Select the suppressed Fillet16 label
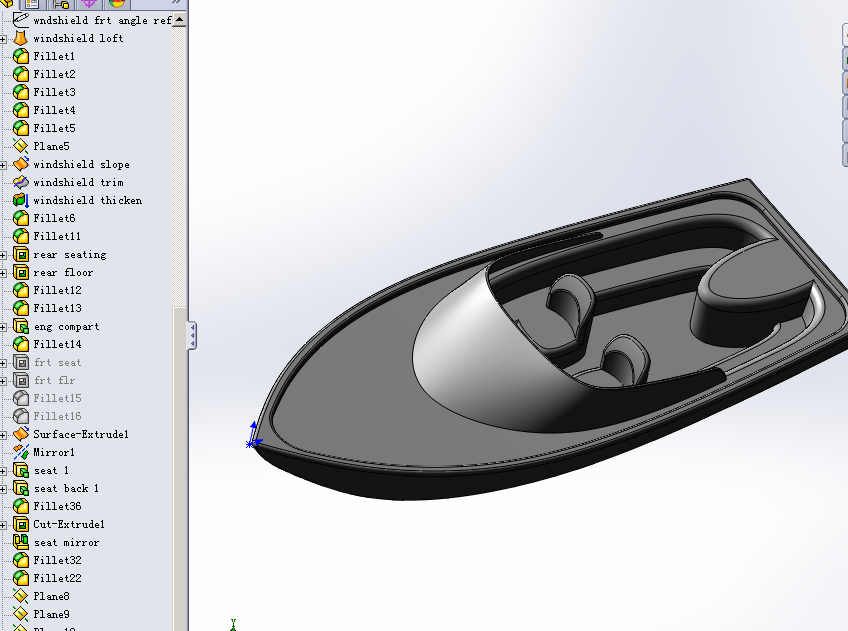Screen dimensions: 848x631 point(57,416)
